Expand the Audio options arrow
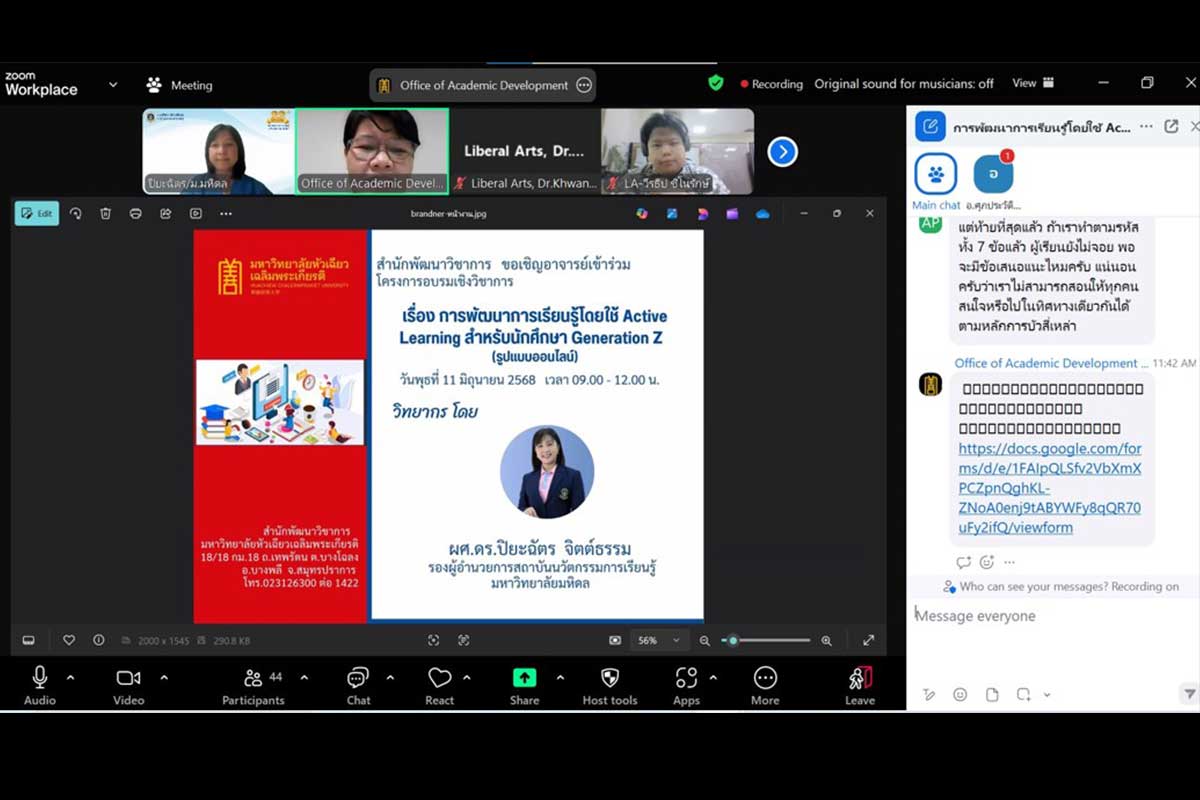Screen dimensions: 1200x800 click(x=70, y=678)
